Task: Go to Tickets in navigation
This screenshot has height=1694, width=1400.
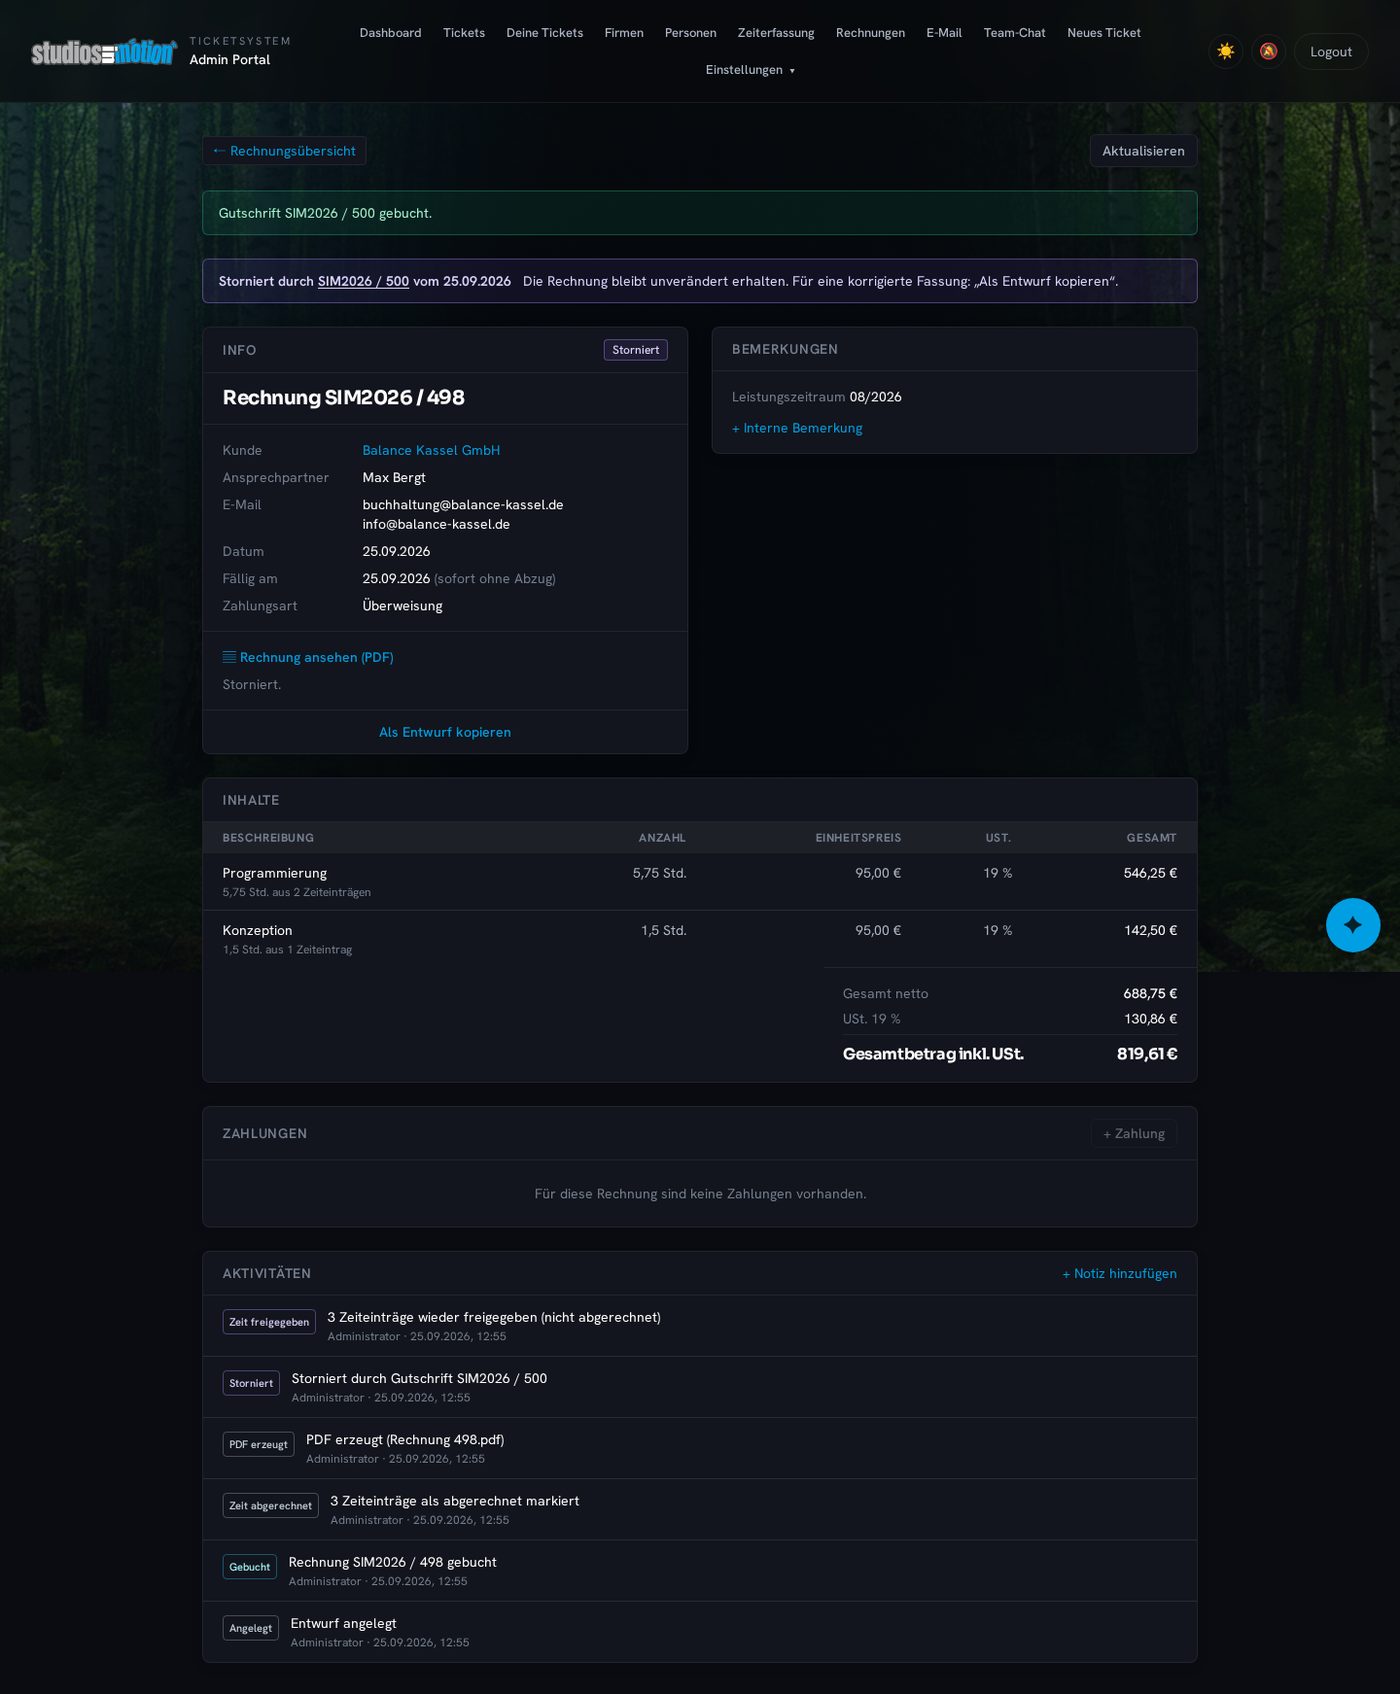Action: 464,33
